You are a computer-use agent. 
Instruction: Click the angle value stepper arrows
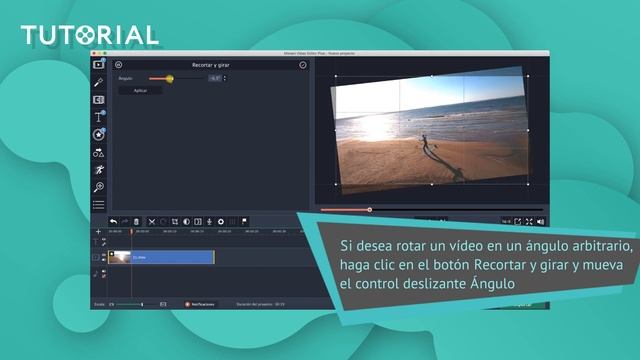[224, 78]
